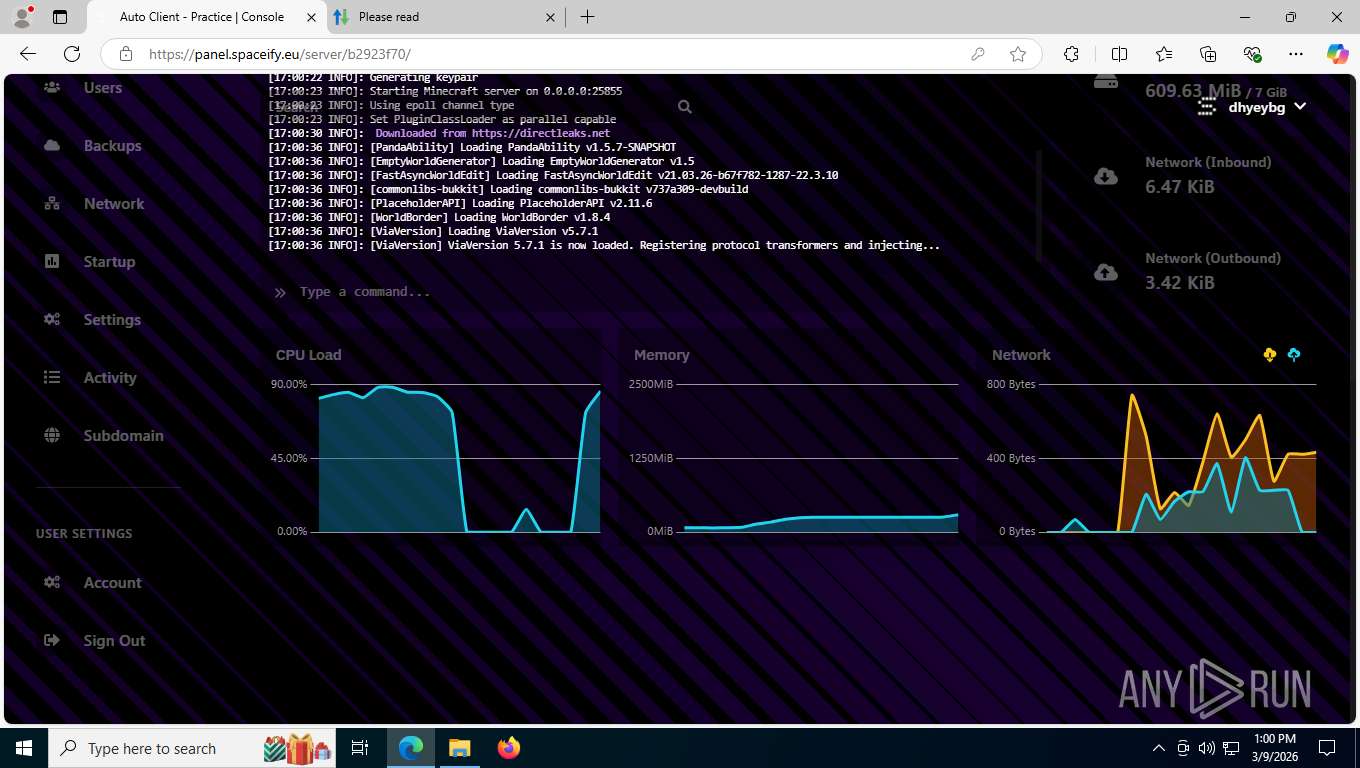Open Edge Settings and more menu
The image size is (1360, 768).
point(1296,54)
